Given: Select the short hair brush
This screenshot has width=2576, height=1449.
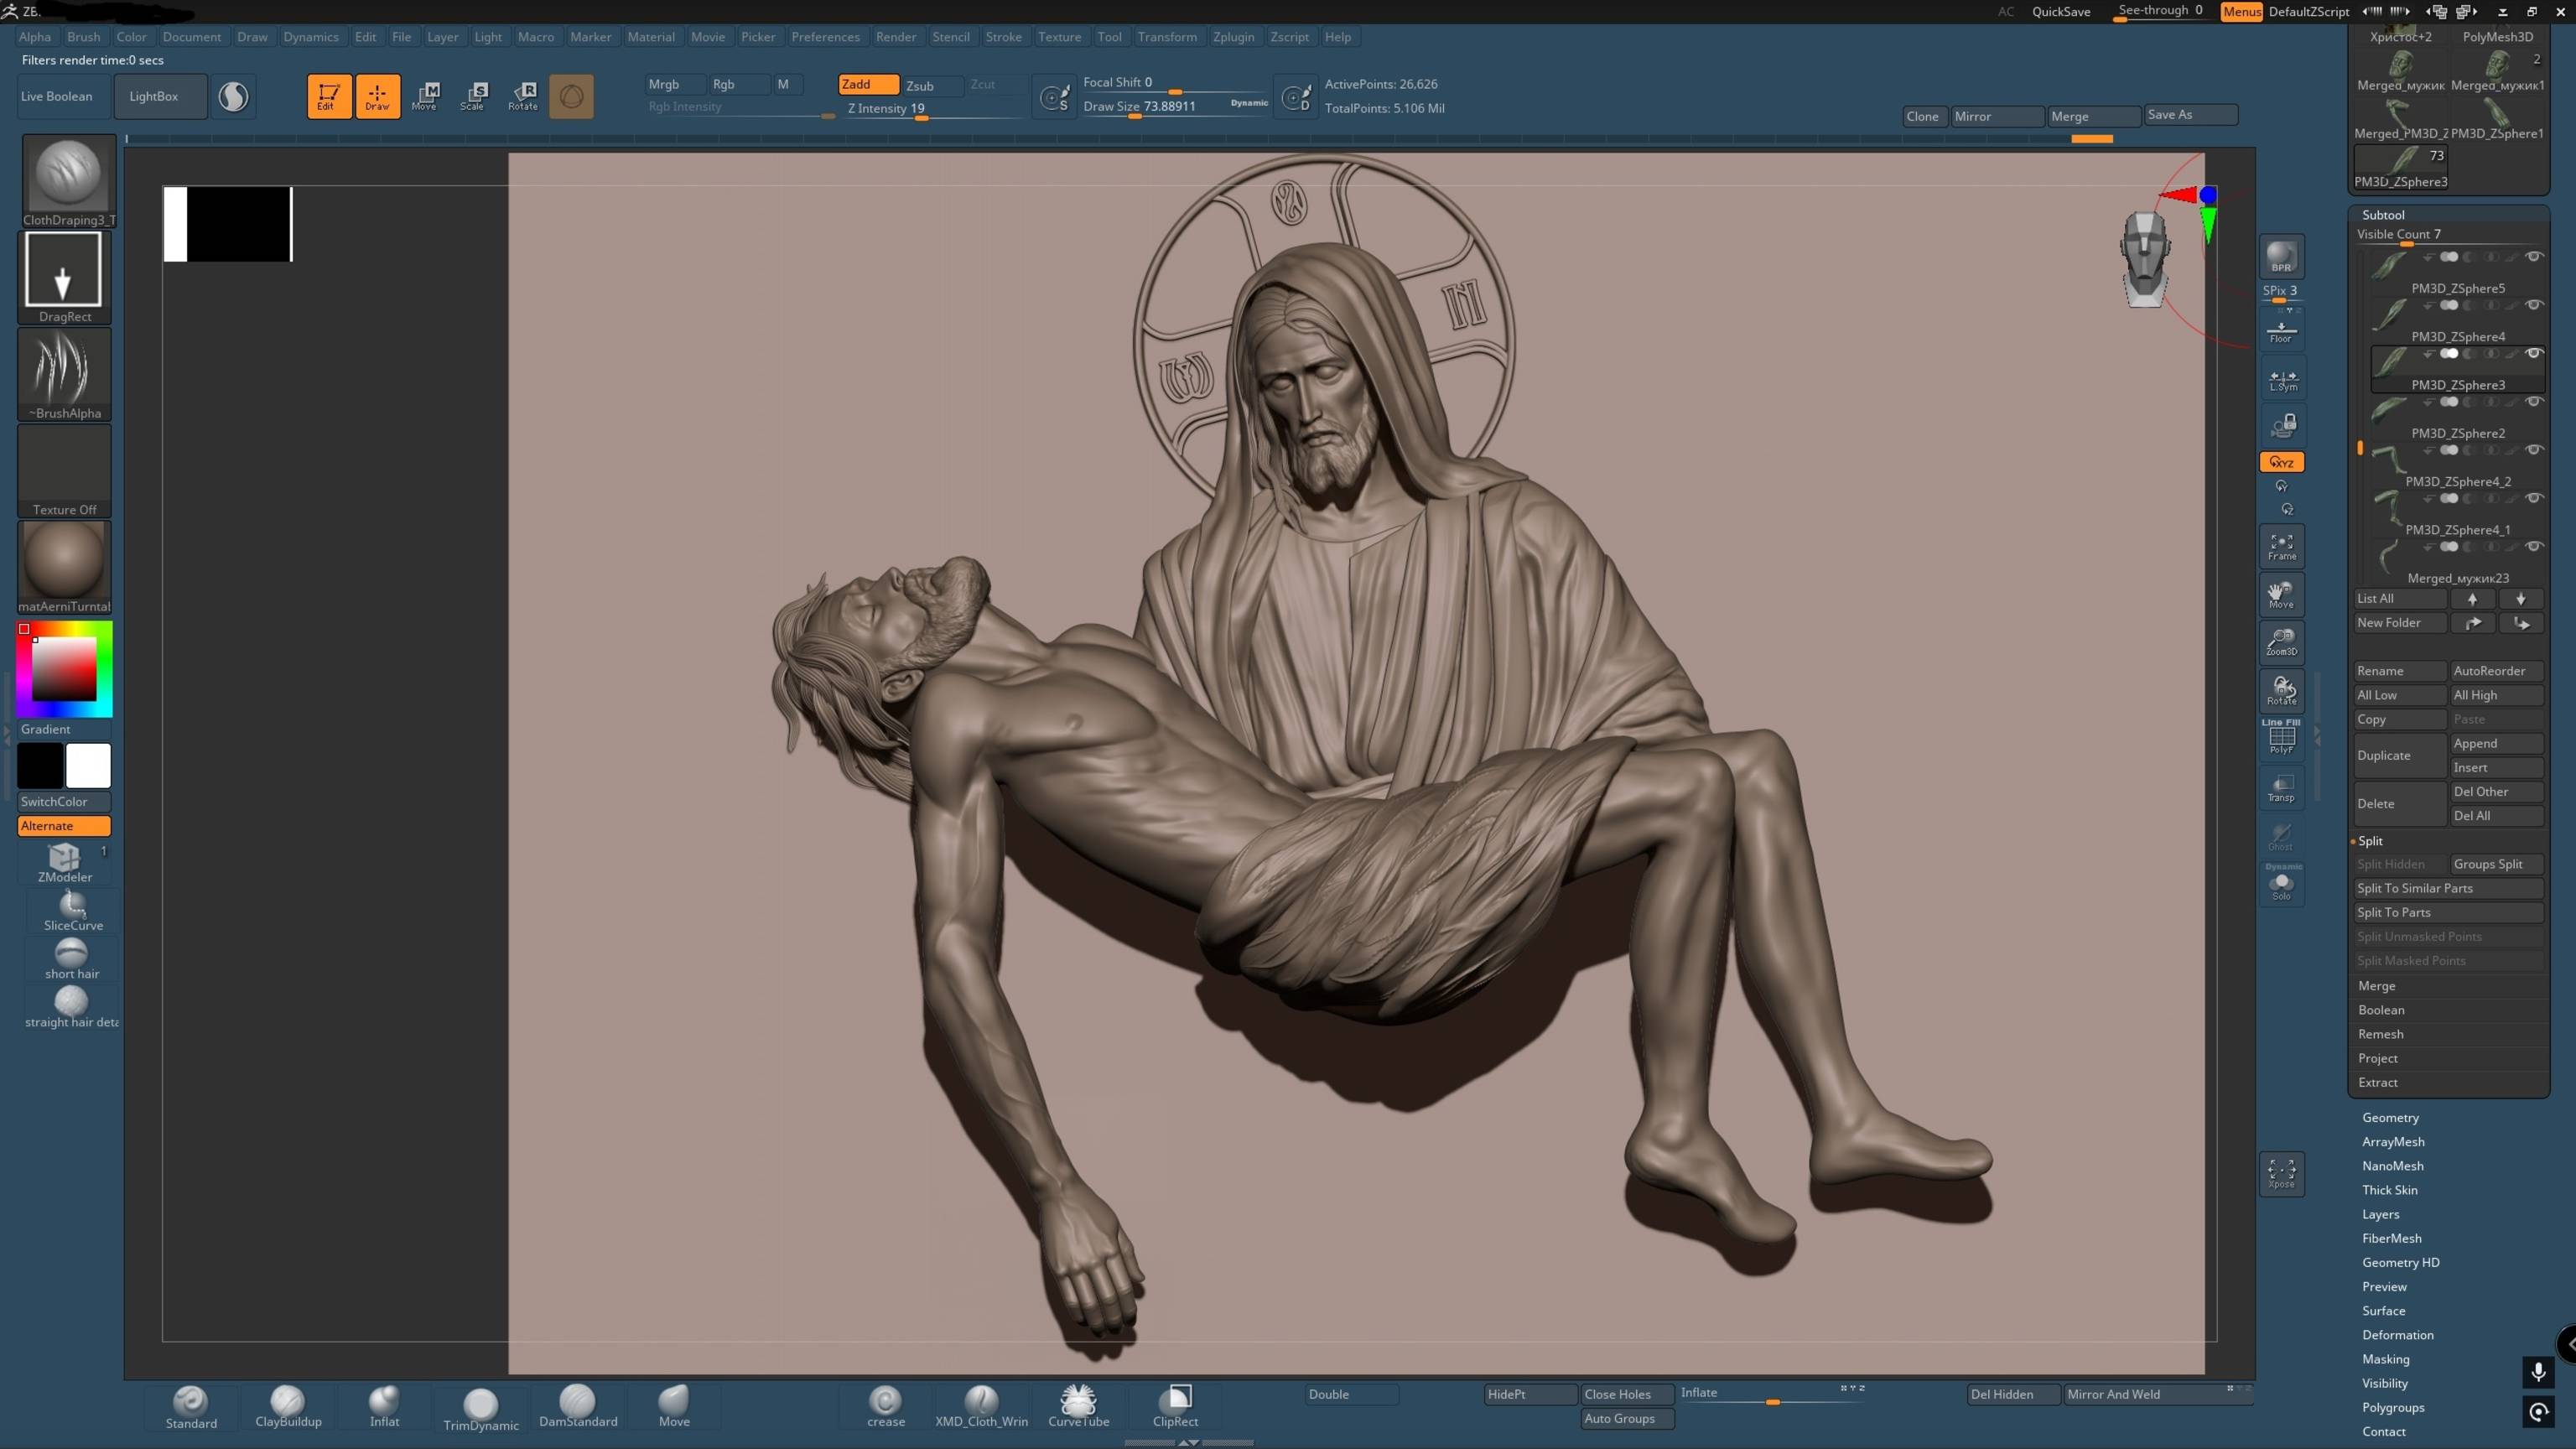Looking at the screenshot, I should tap(72, 959).
